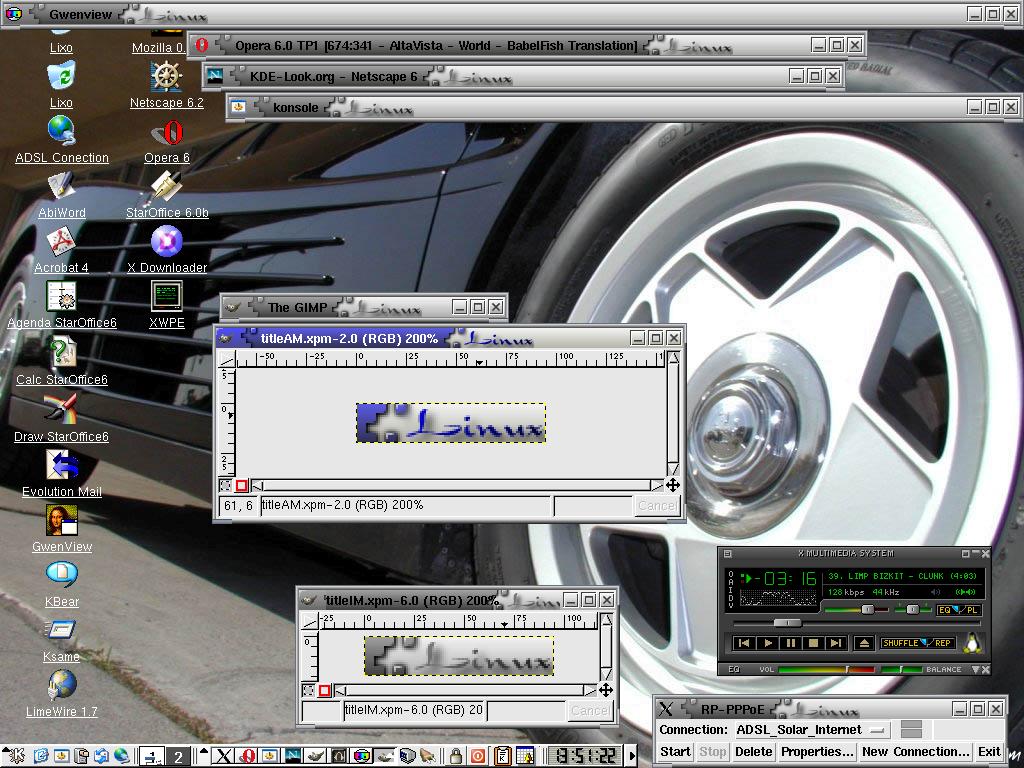Pause playback in XMMS
Viewport: 1024px width, 768px height.
point(790,643)
